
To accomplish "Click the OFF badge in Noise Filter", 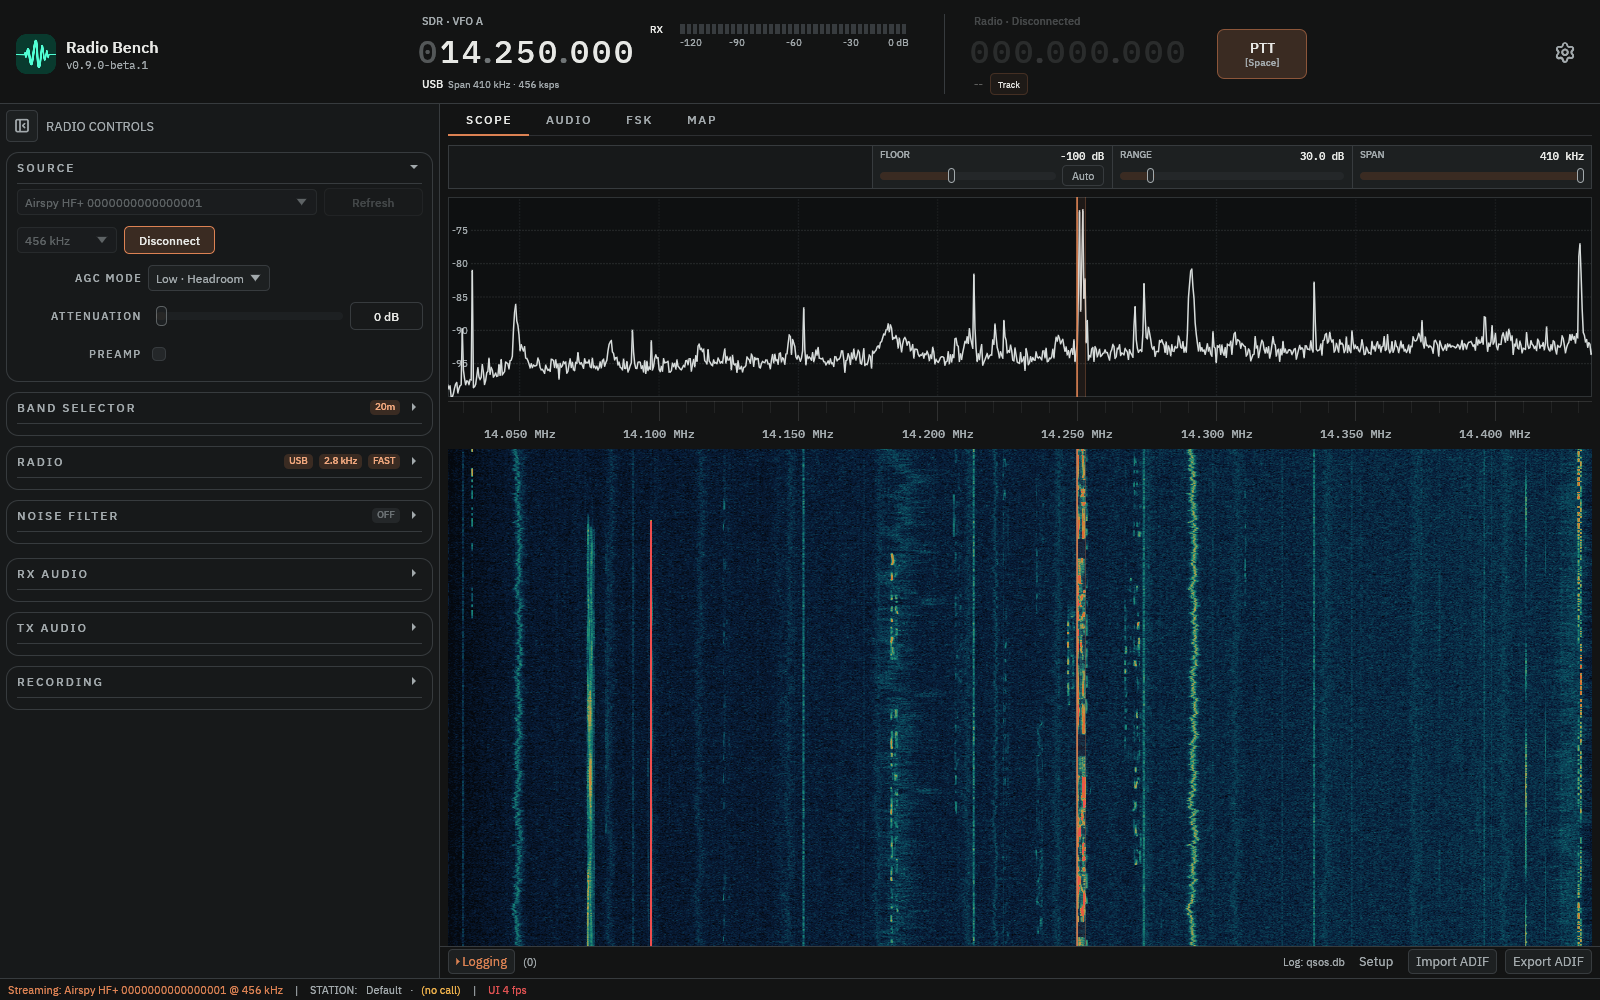I will (386, 515).
